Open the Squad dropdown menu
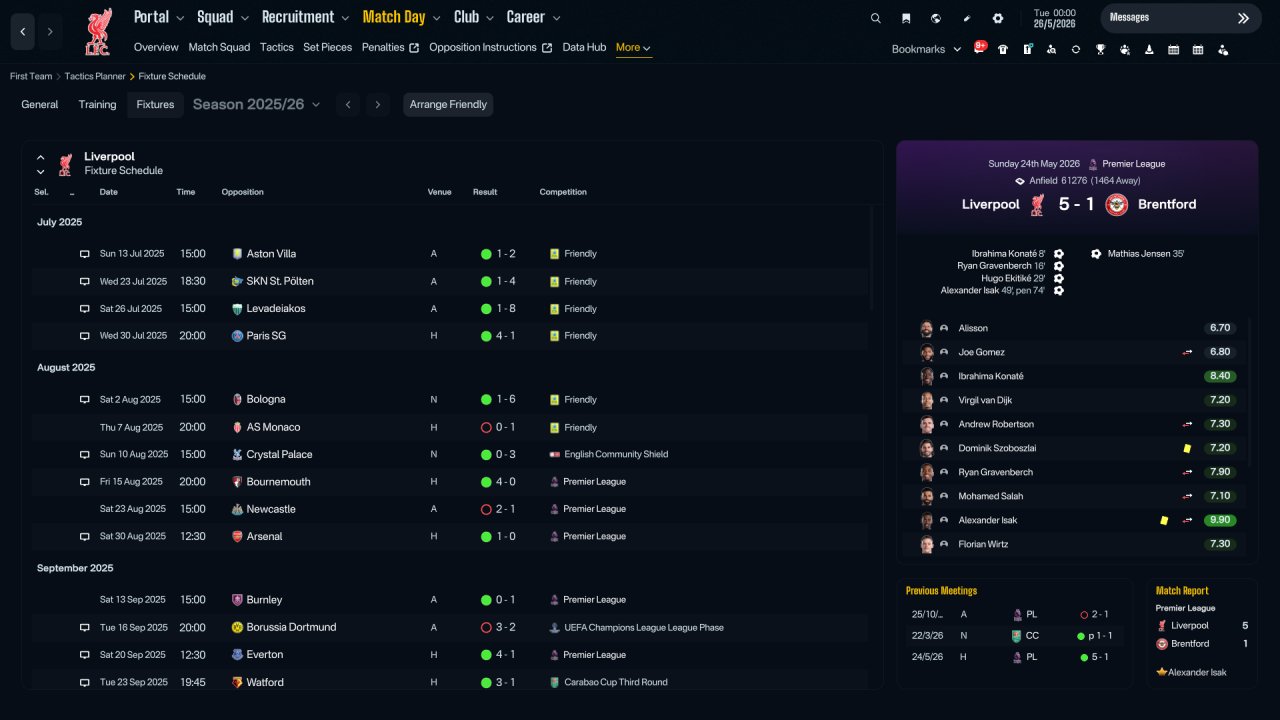 coord(223,17)
